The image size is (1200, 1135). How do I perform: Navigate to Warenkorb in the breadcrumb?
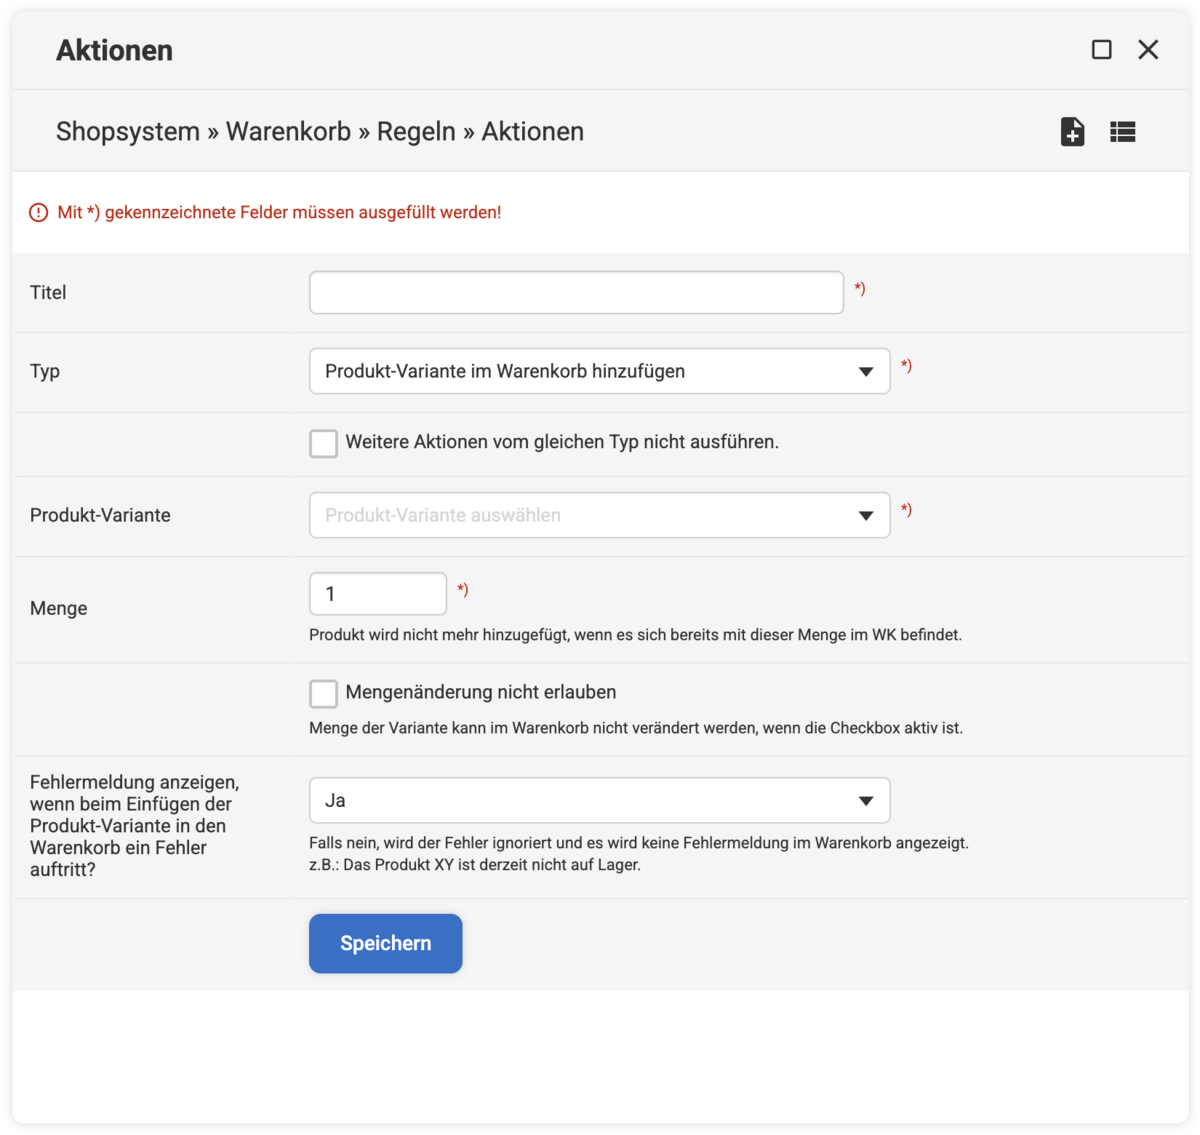[288, 132]
